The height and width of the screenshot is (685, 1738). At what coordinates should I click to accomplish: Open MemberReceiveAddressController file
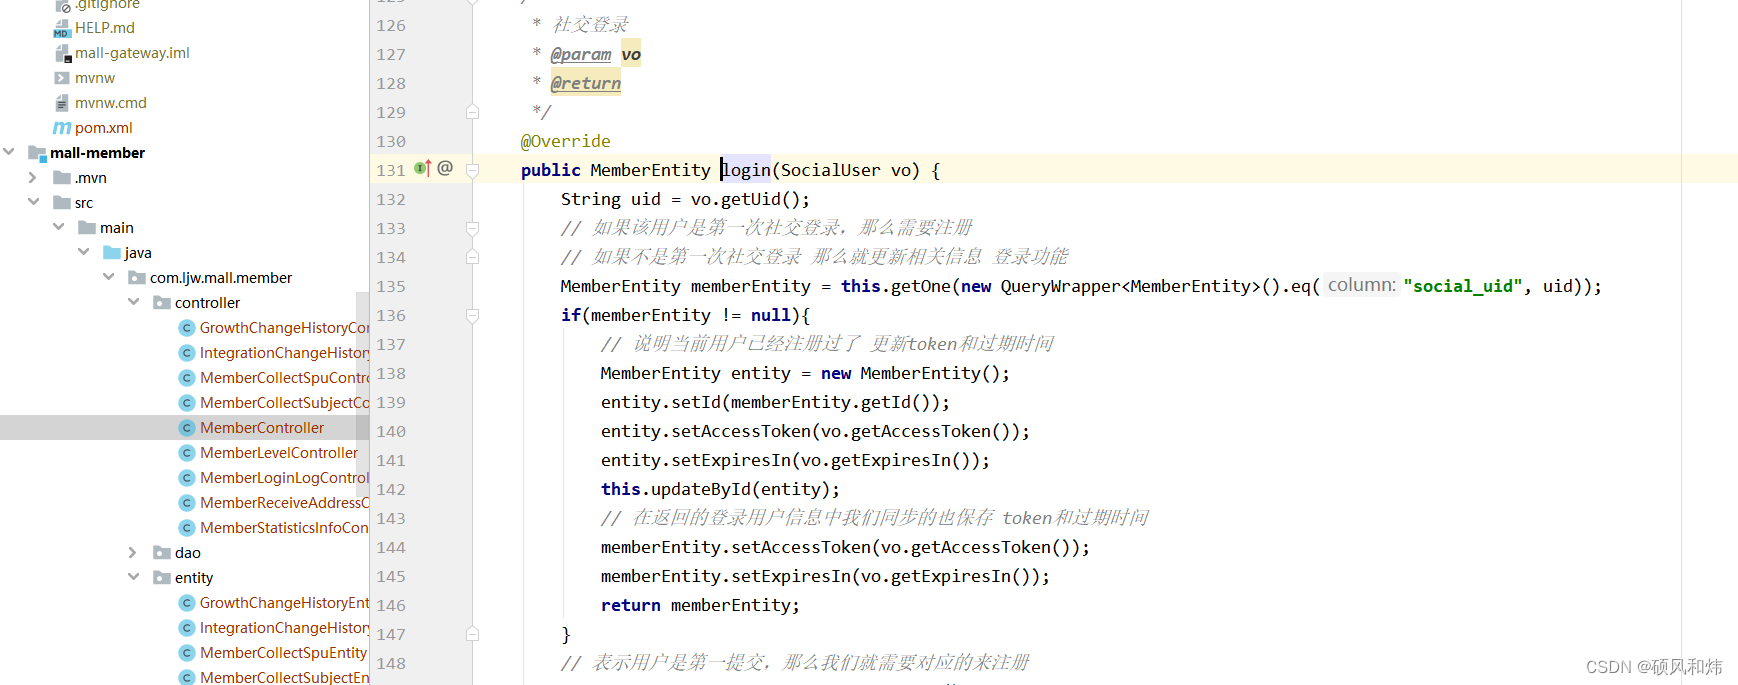pos(284,503)
